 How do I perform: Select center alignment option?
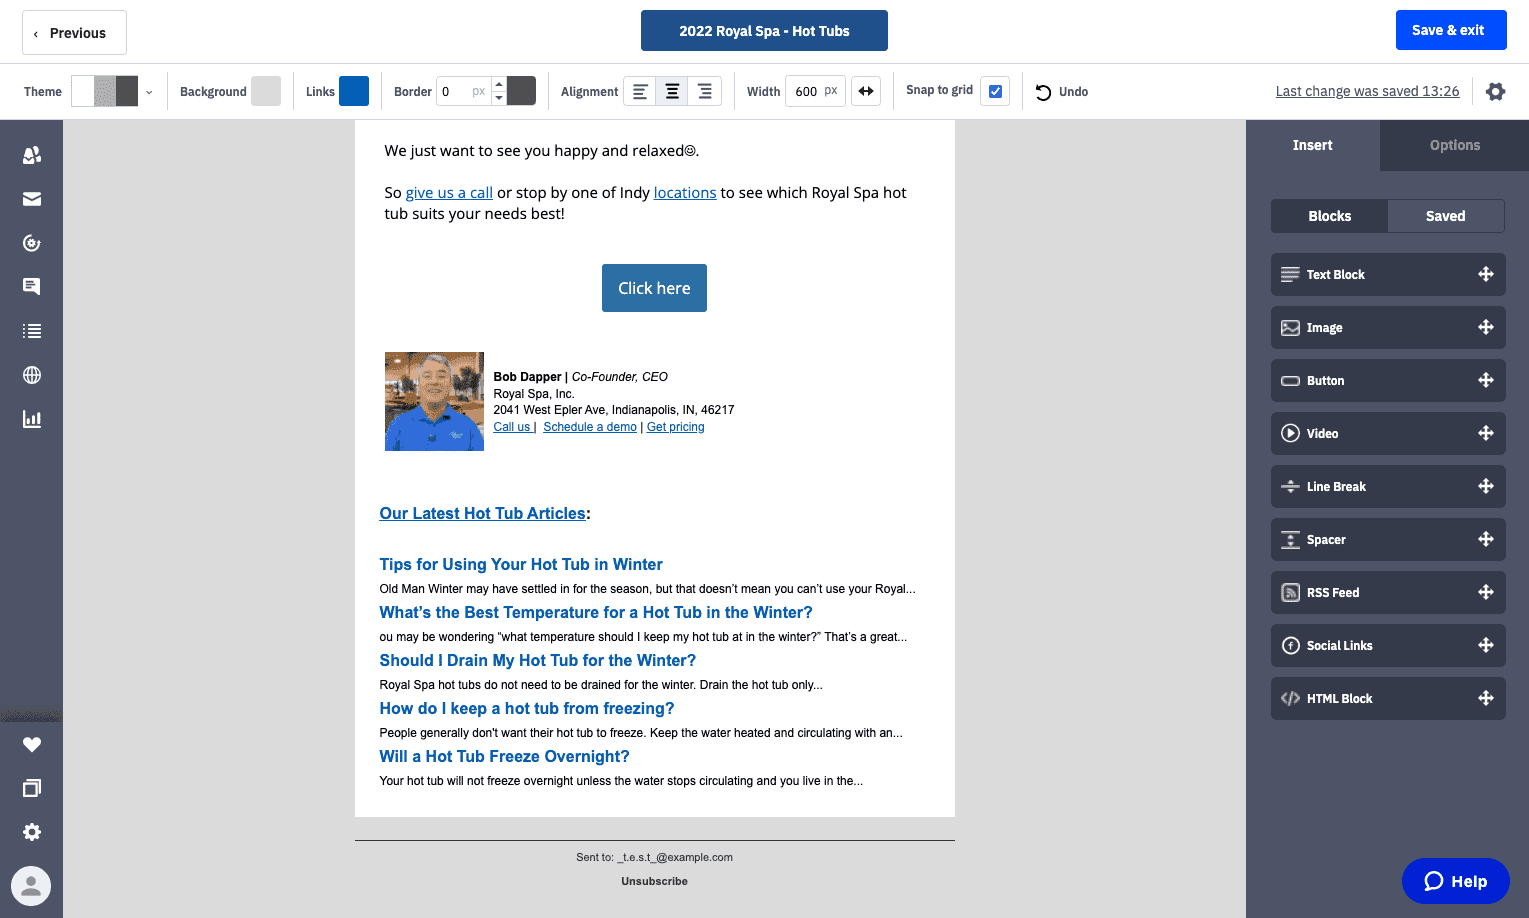(x=672, y=91)
